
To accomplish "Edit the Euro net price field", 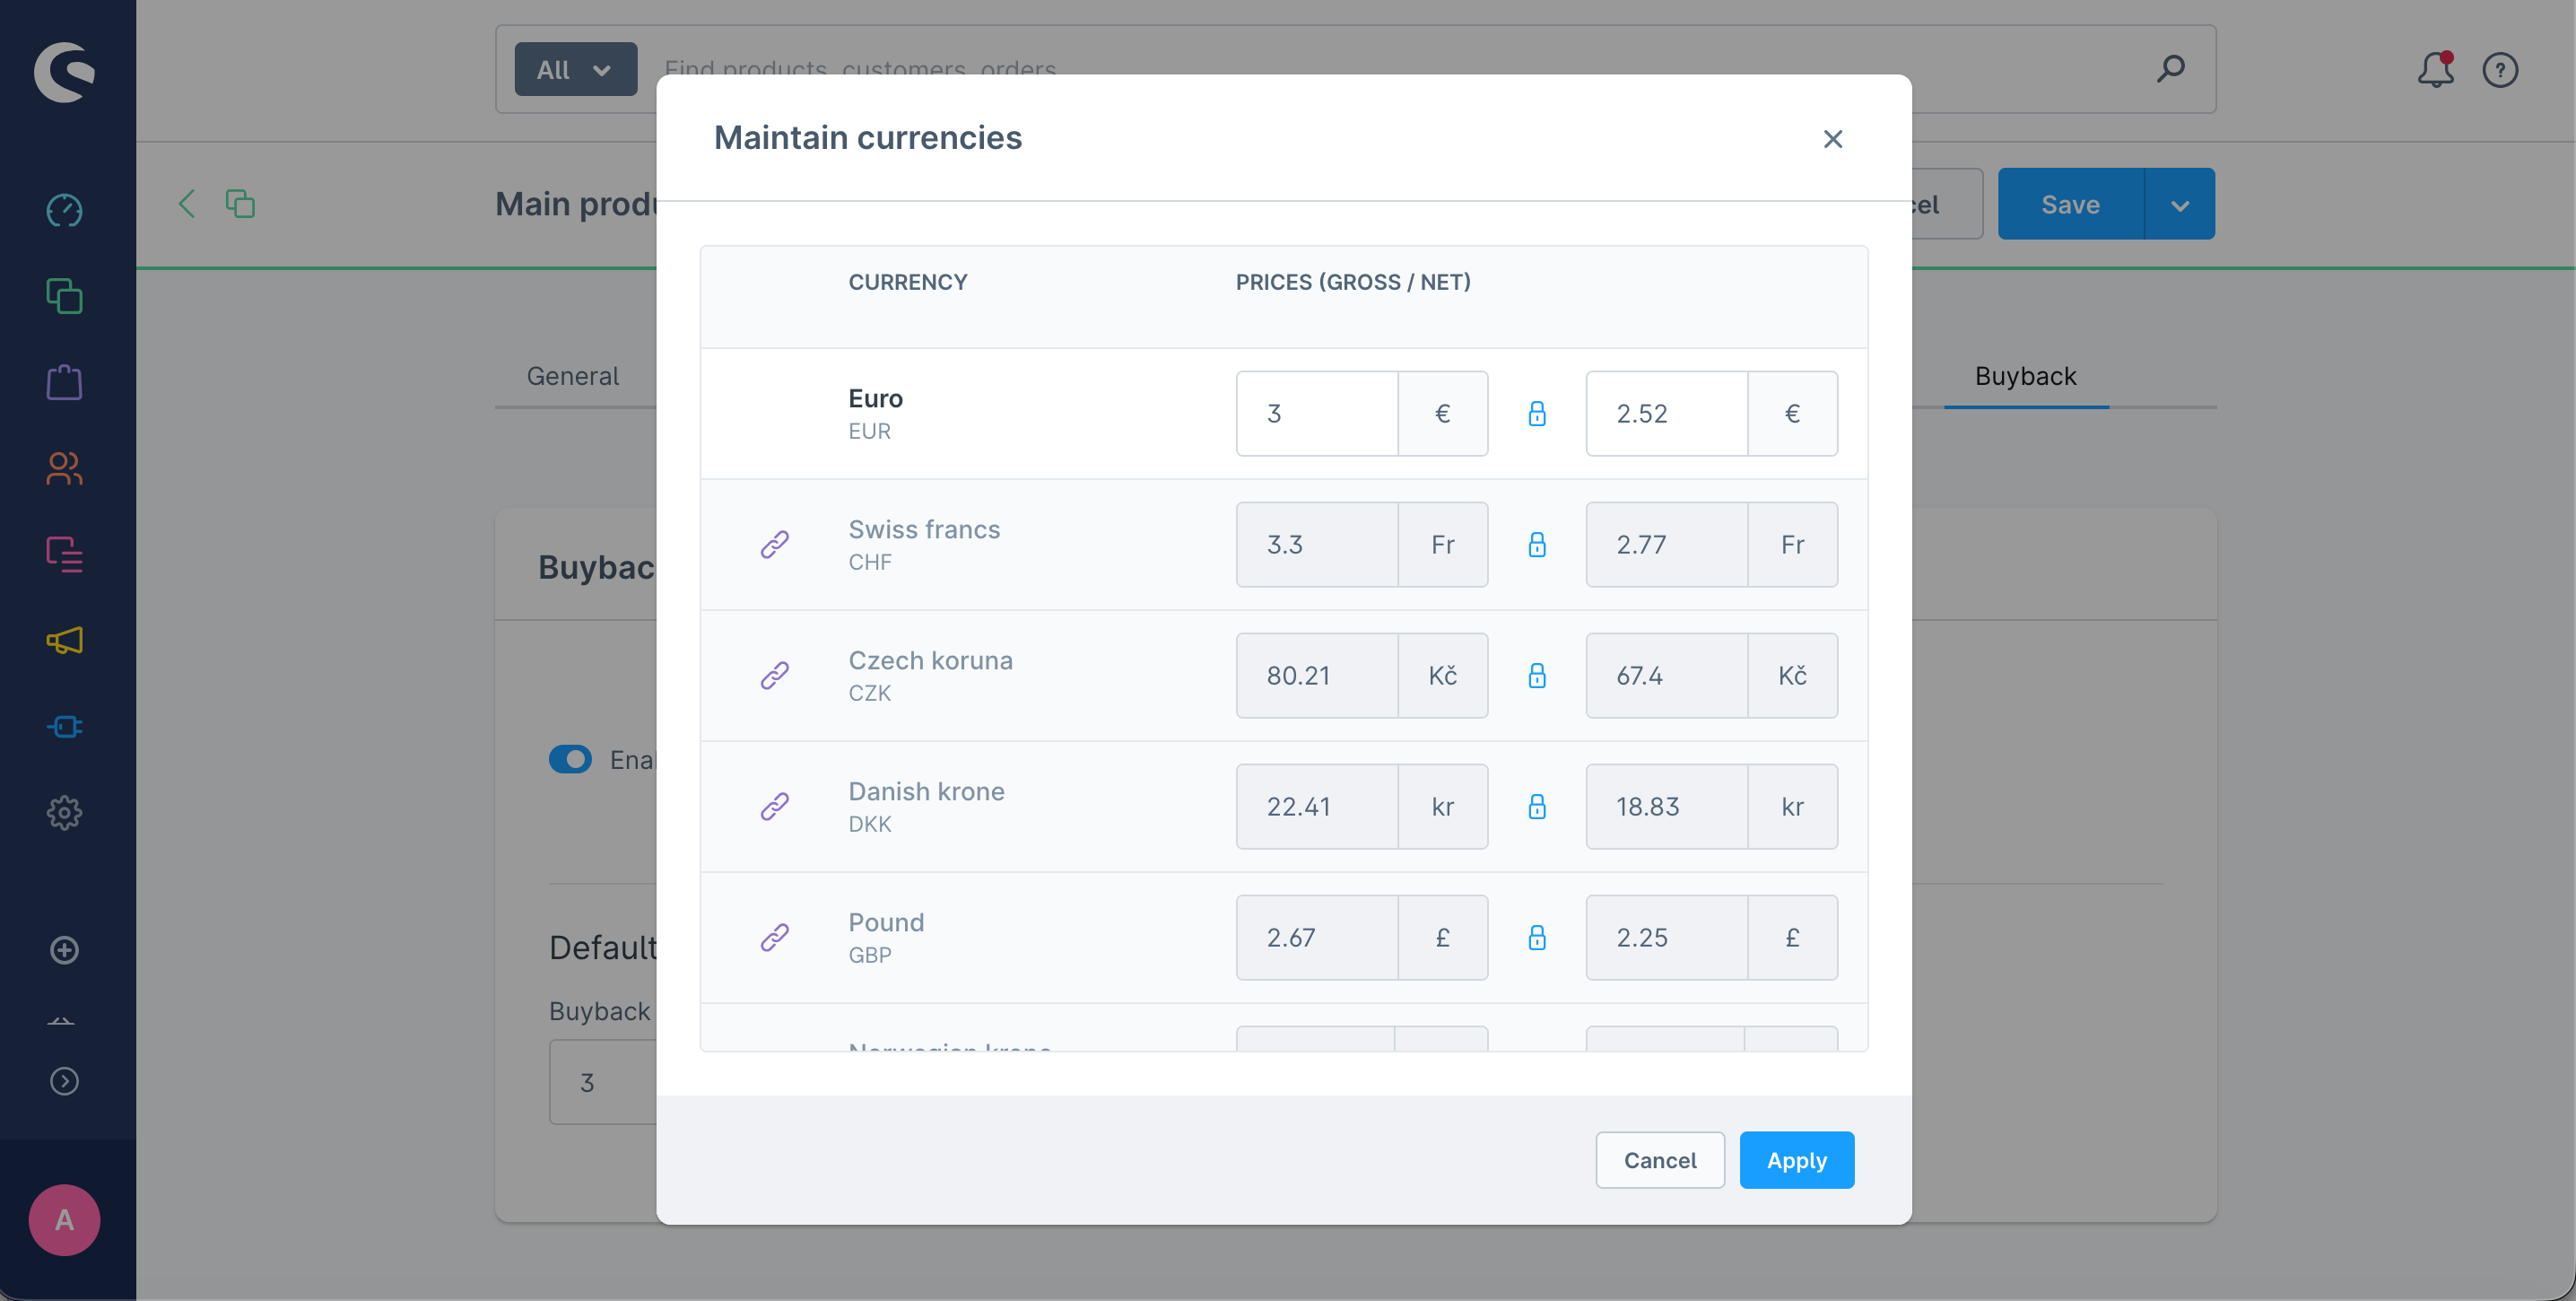I will pos(1667,414).
